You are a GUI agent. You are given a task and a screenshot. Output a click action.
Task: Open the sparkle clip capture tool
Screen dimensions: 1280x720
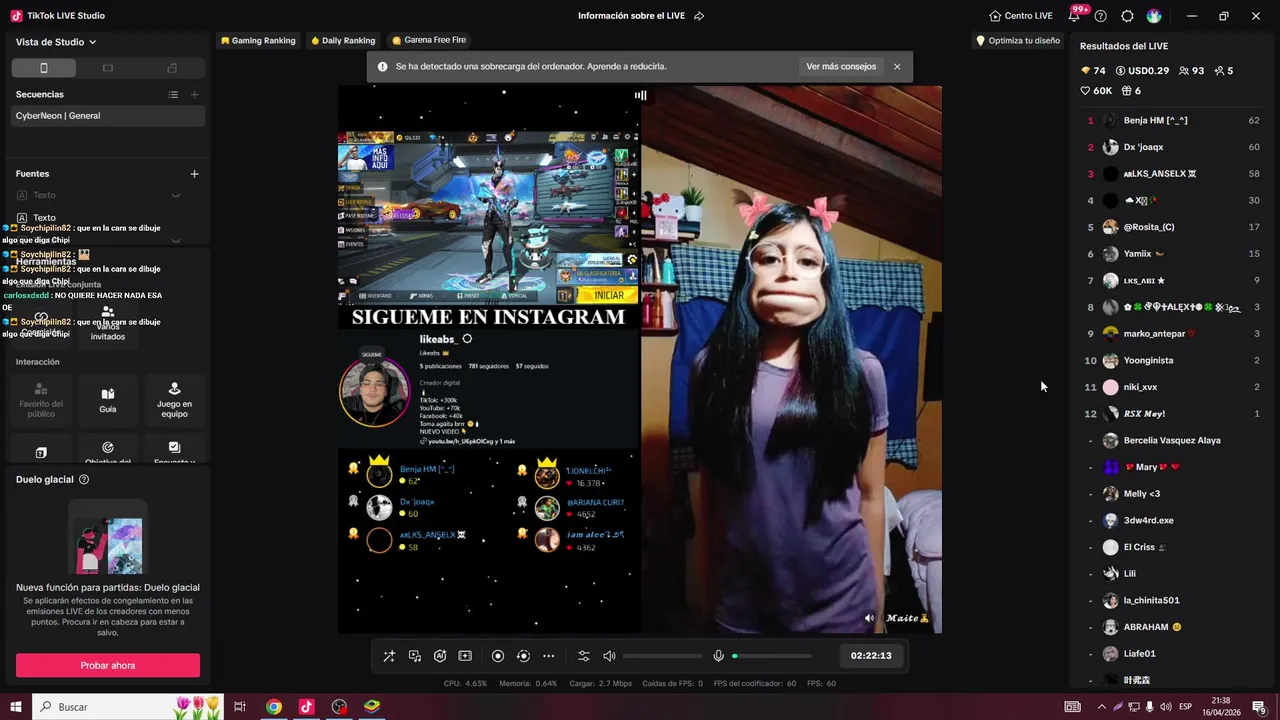pyautogui.click(x=465, y=656)
